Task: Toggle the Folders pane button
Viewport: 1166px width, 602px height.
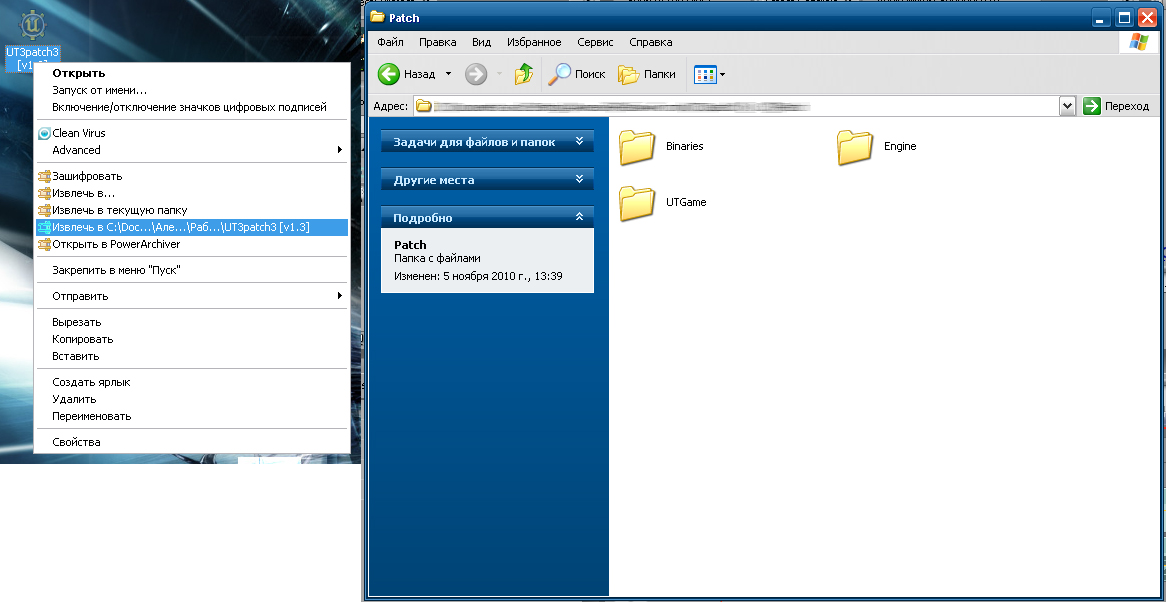Action: click(629, 74)
